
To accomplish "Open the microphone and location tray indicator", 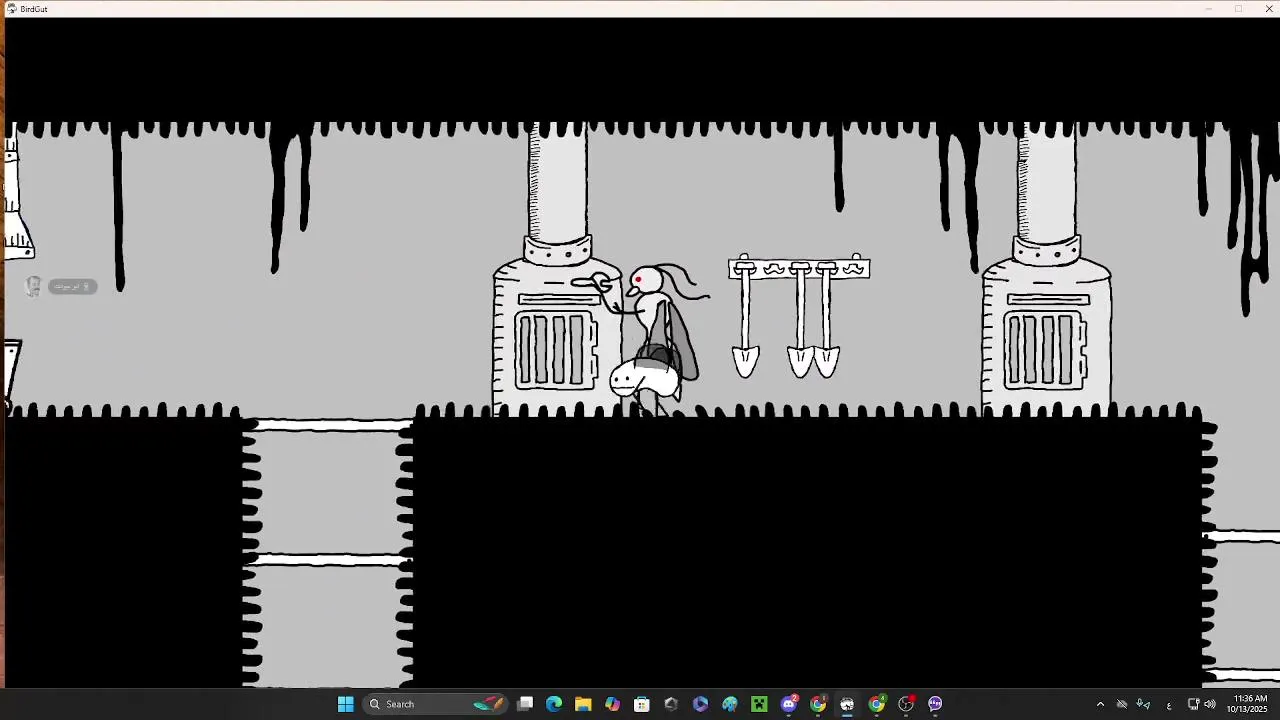I will tap(1143, 704).
